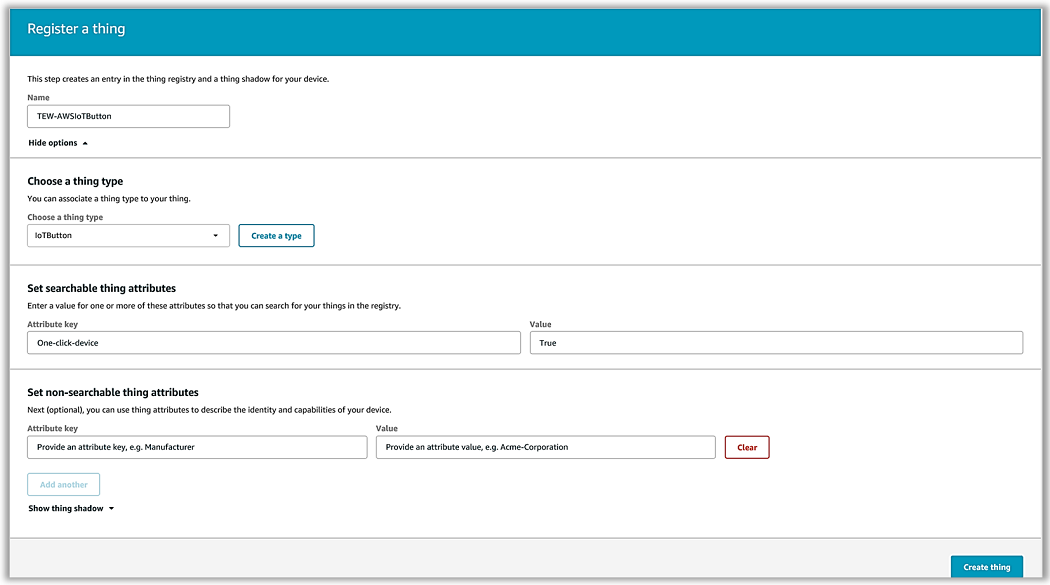Click the attribute key field with One-click-device
Image resolution: width=1050 pixels, height=585 pixels.
pos(273,343)
